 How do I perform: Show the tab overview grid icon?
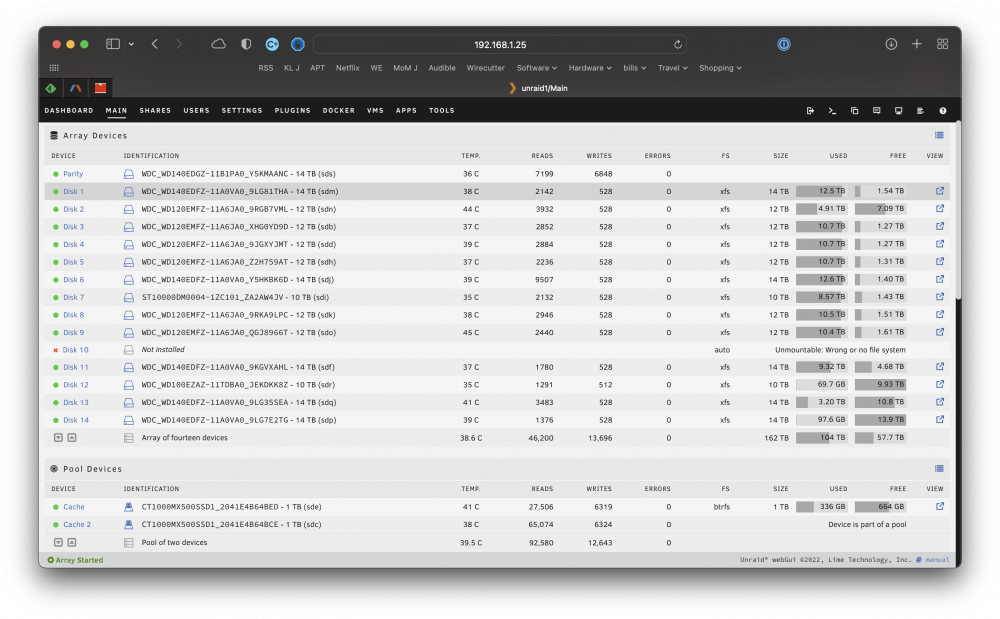coord(943,44)
